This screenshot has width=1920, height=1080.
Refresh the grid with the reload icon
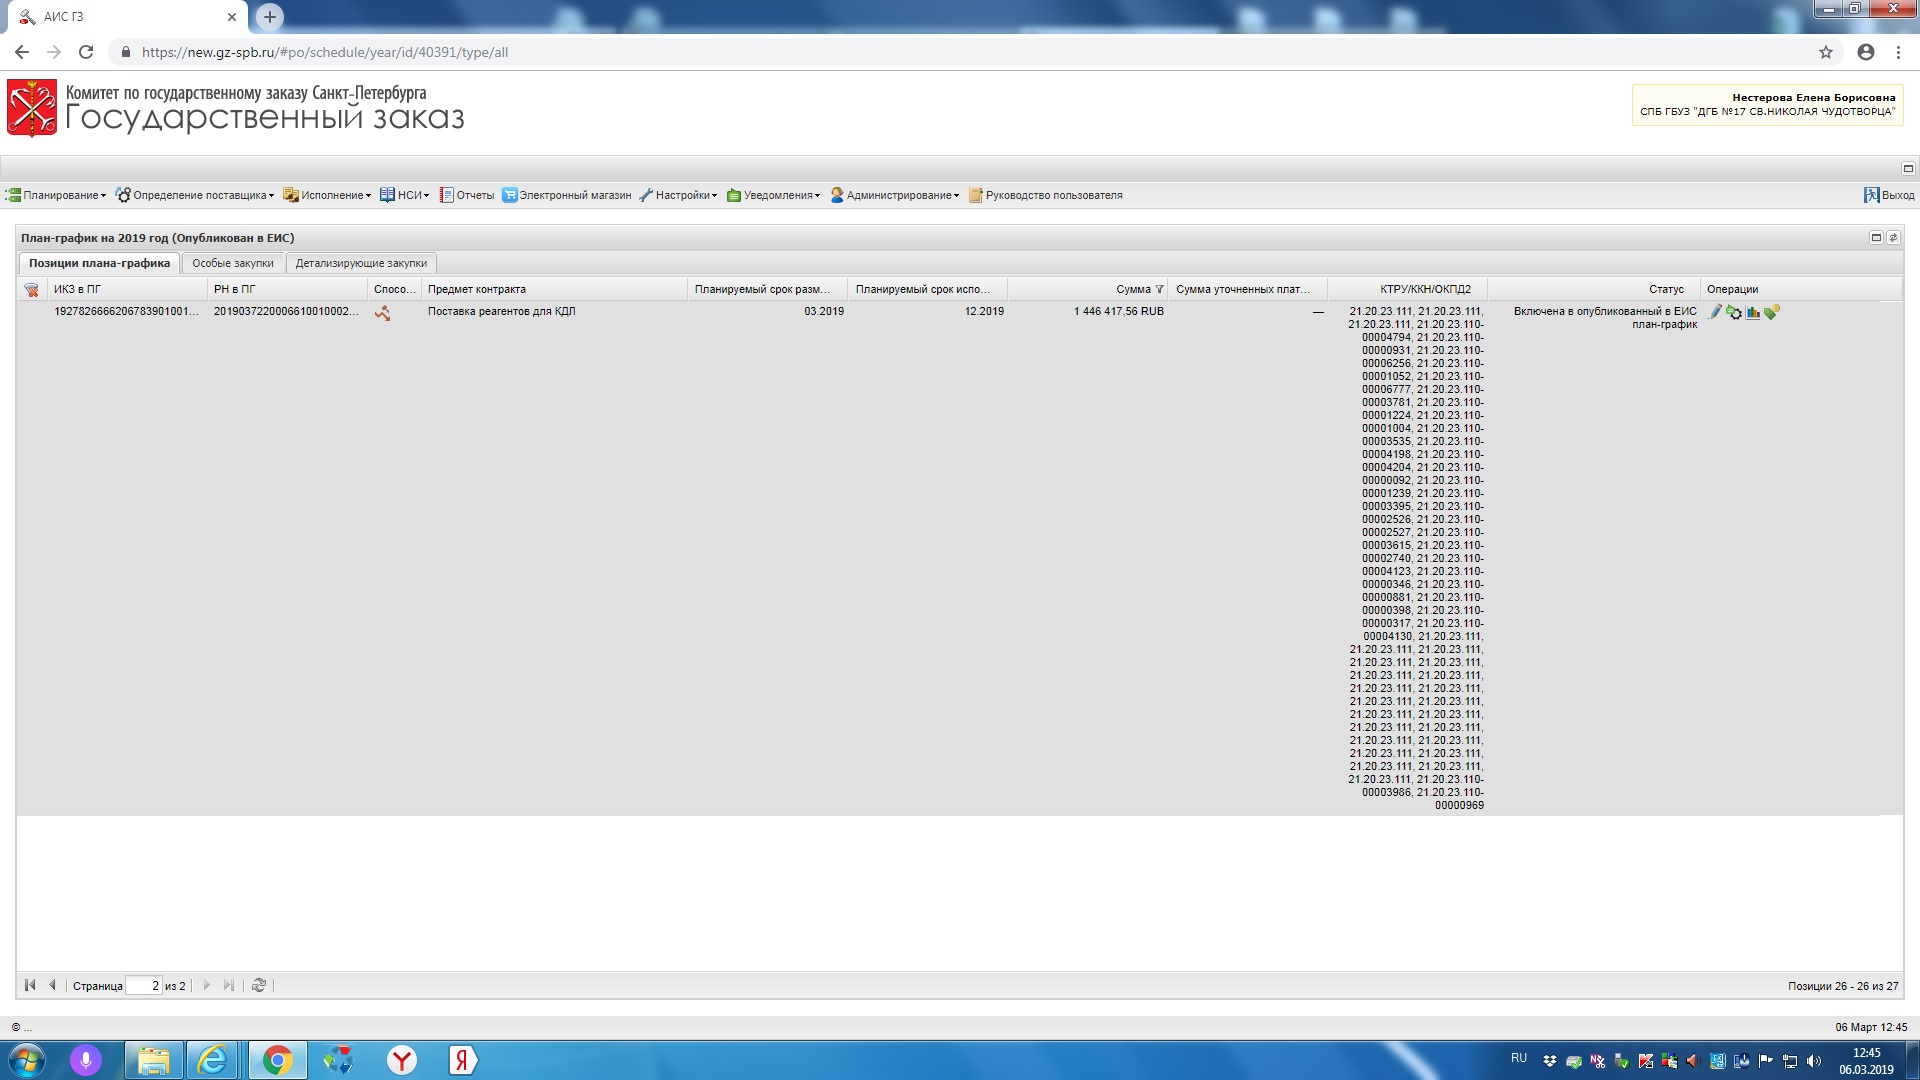259,985
